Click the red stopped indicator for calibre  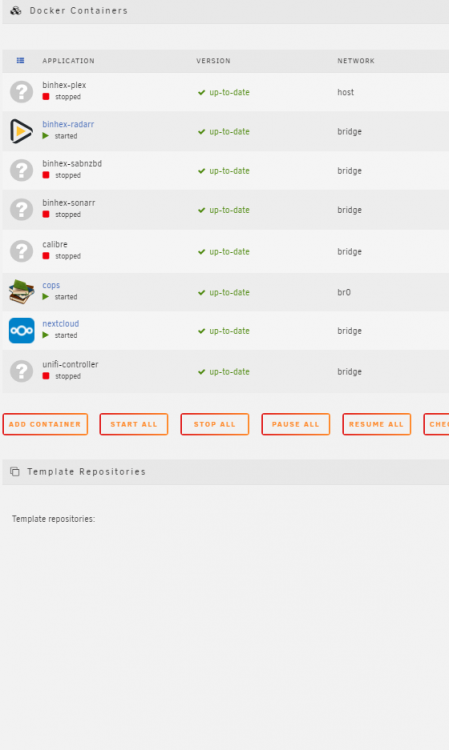coord(46,256)
